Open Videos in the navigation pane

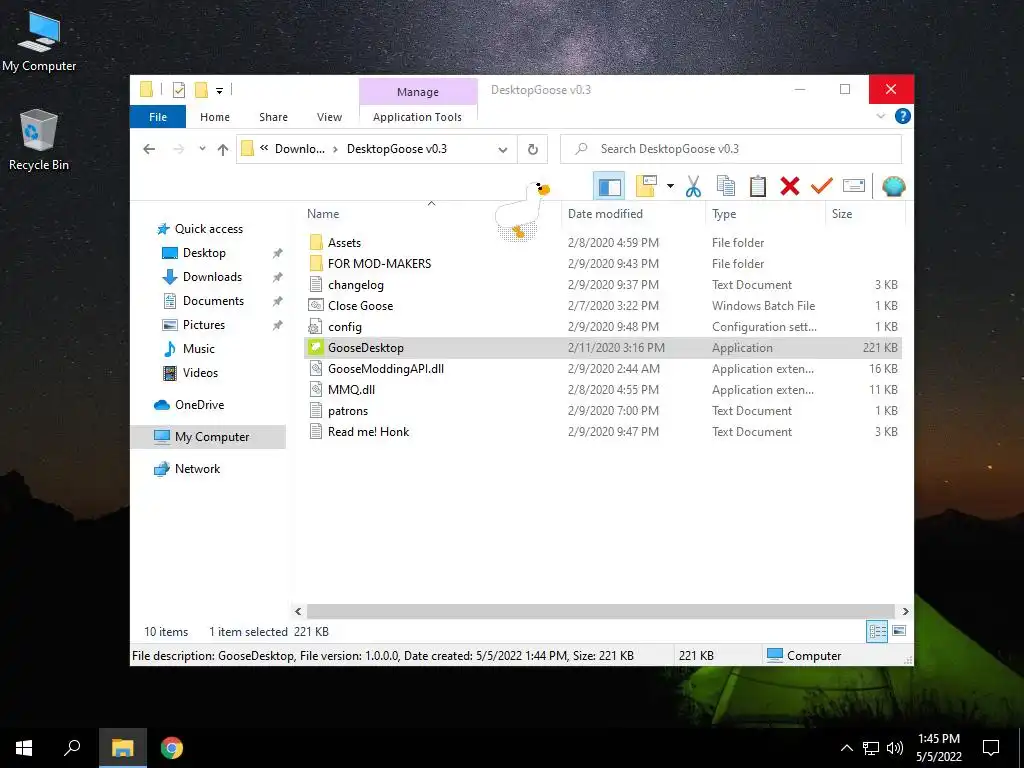200,373
